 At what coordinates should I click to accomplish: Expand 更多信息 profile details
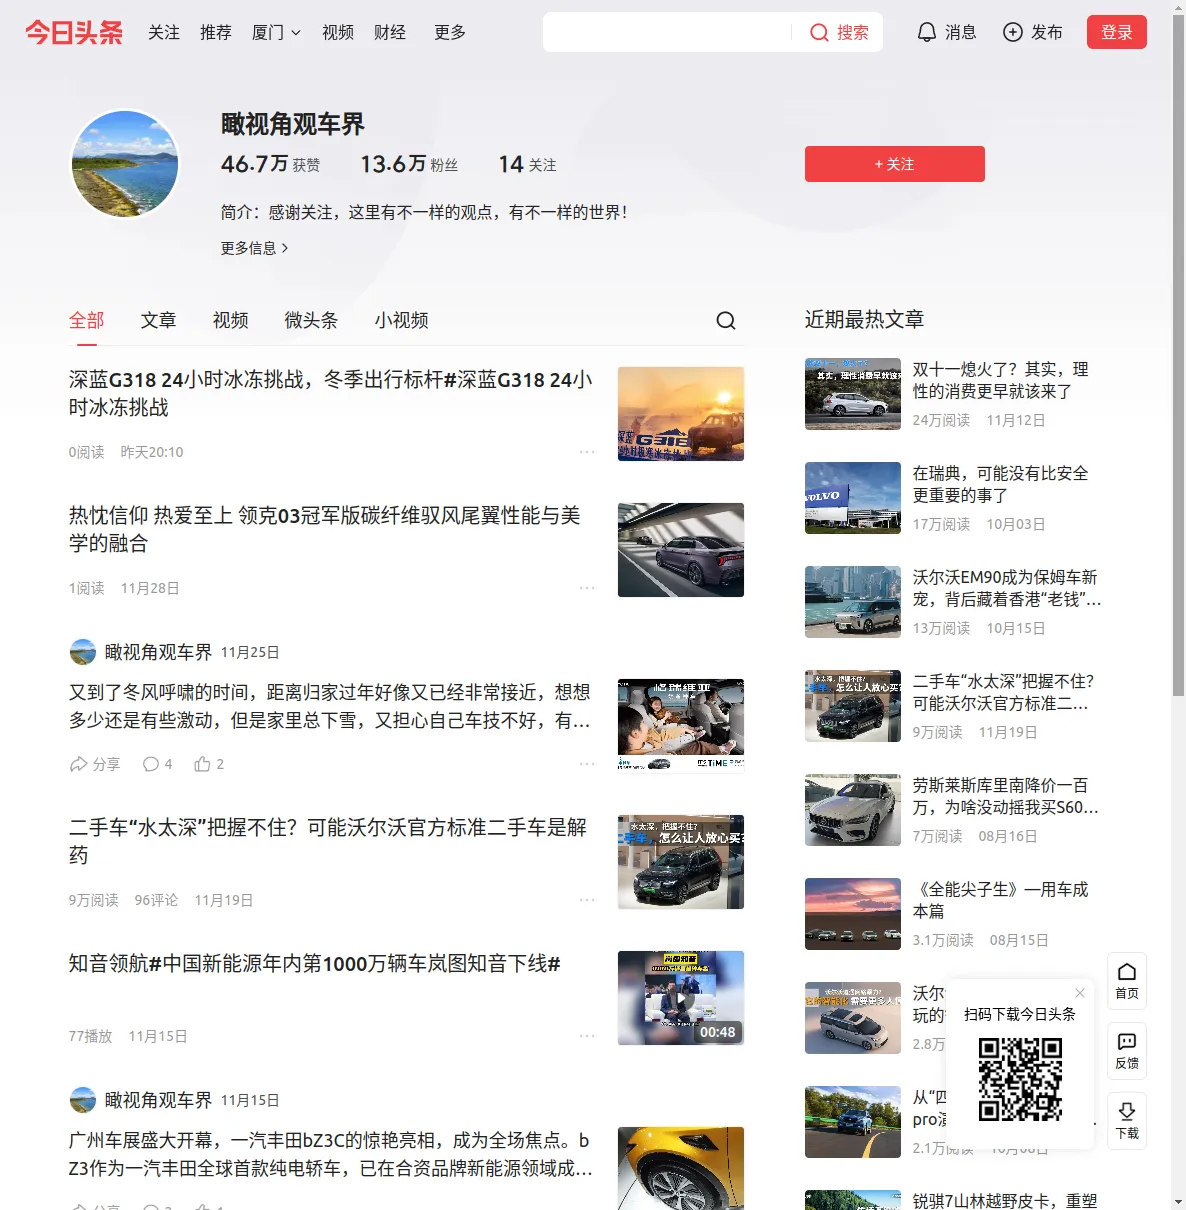pos(255,248)
